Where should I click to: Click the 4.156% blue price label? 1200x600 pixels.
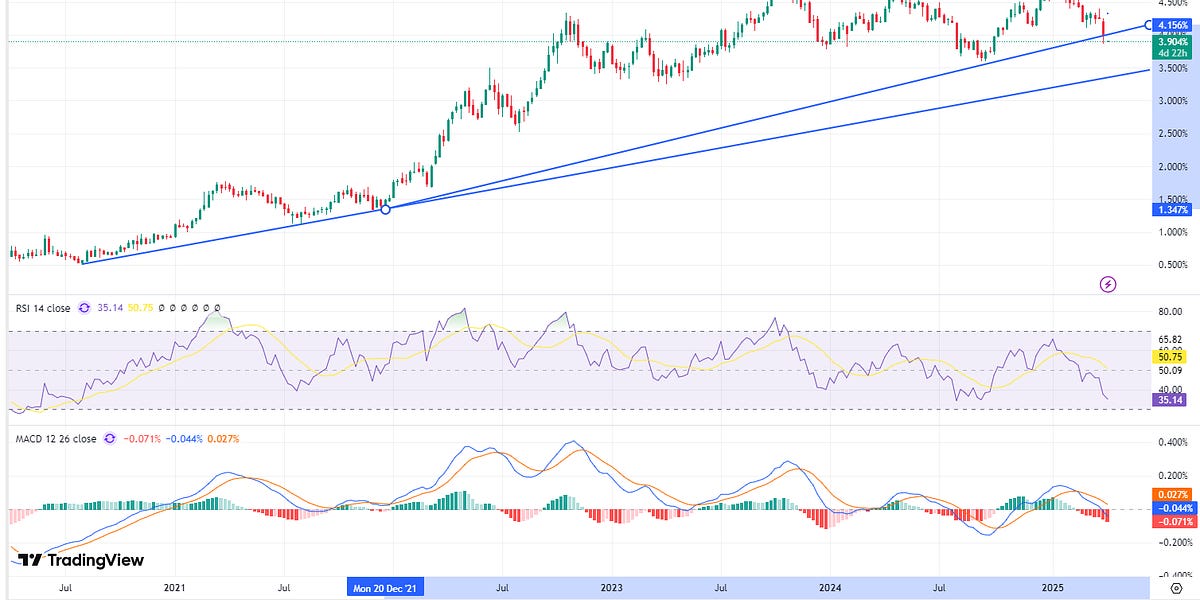point(1171,25)
